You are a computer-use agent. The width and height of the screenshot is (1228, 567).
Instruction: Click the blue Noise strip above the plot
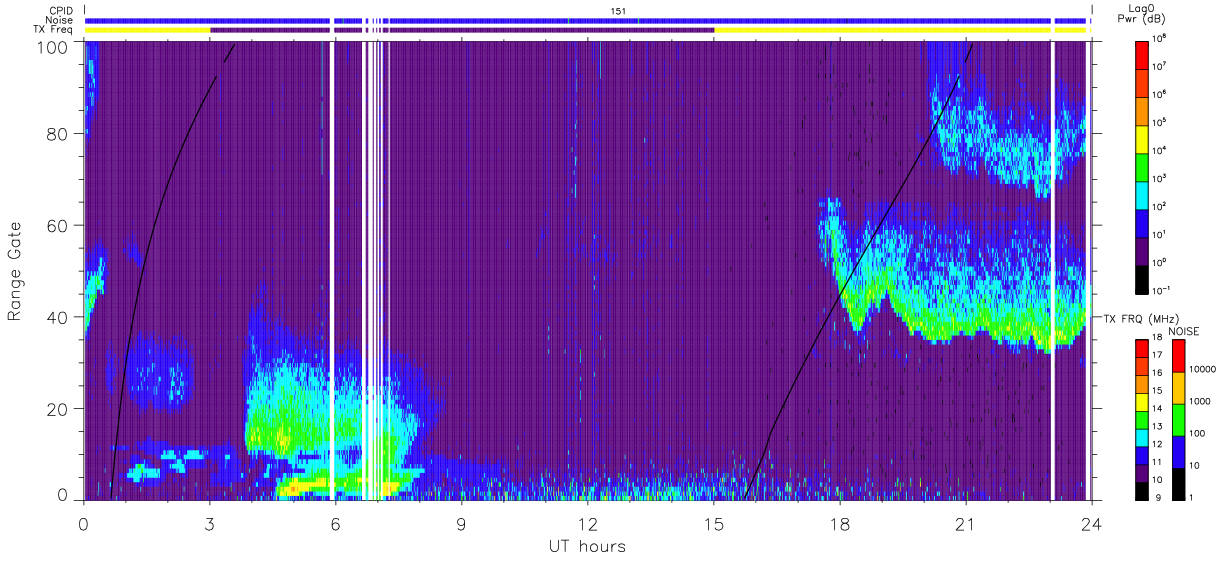click(x=587, y=20)
